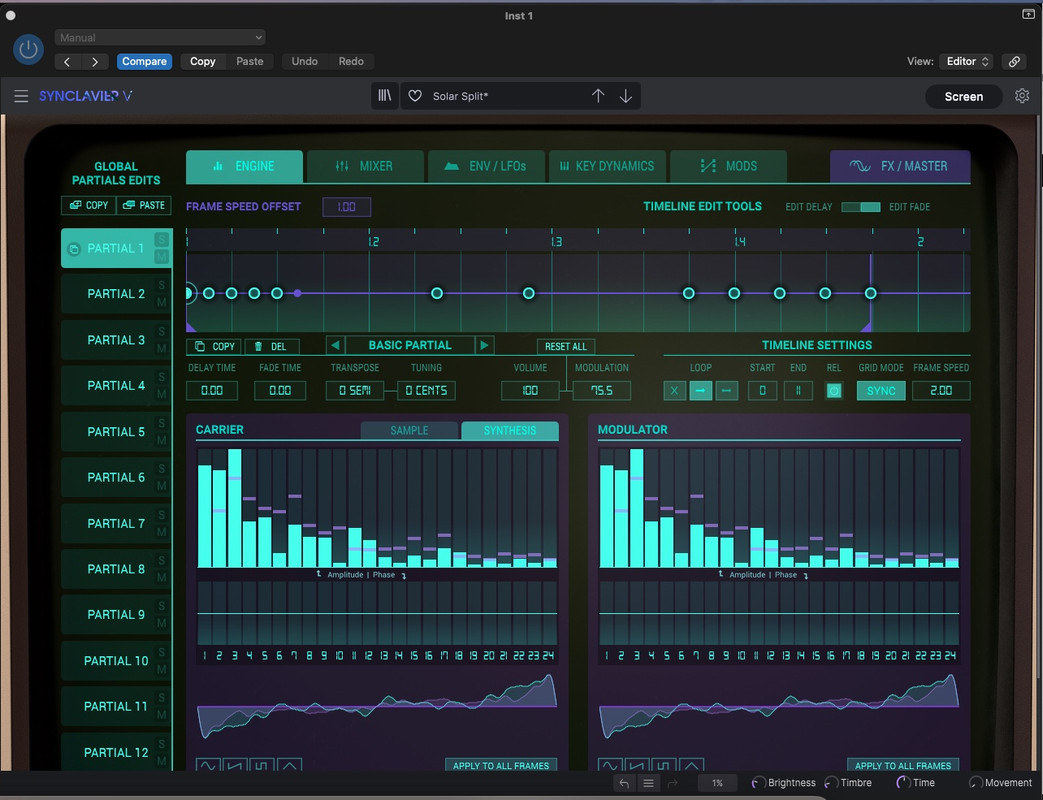Select forward loop mode arrow

[x=700, y=390]
